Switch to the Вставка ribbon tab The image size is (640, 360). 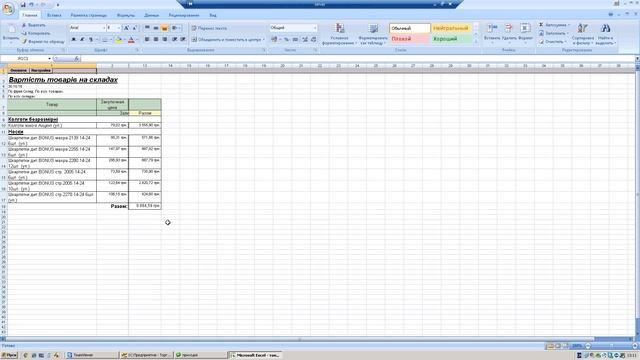click(54, 15)
